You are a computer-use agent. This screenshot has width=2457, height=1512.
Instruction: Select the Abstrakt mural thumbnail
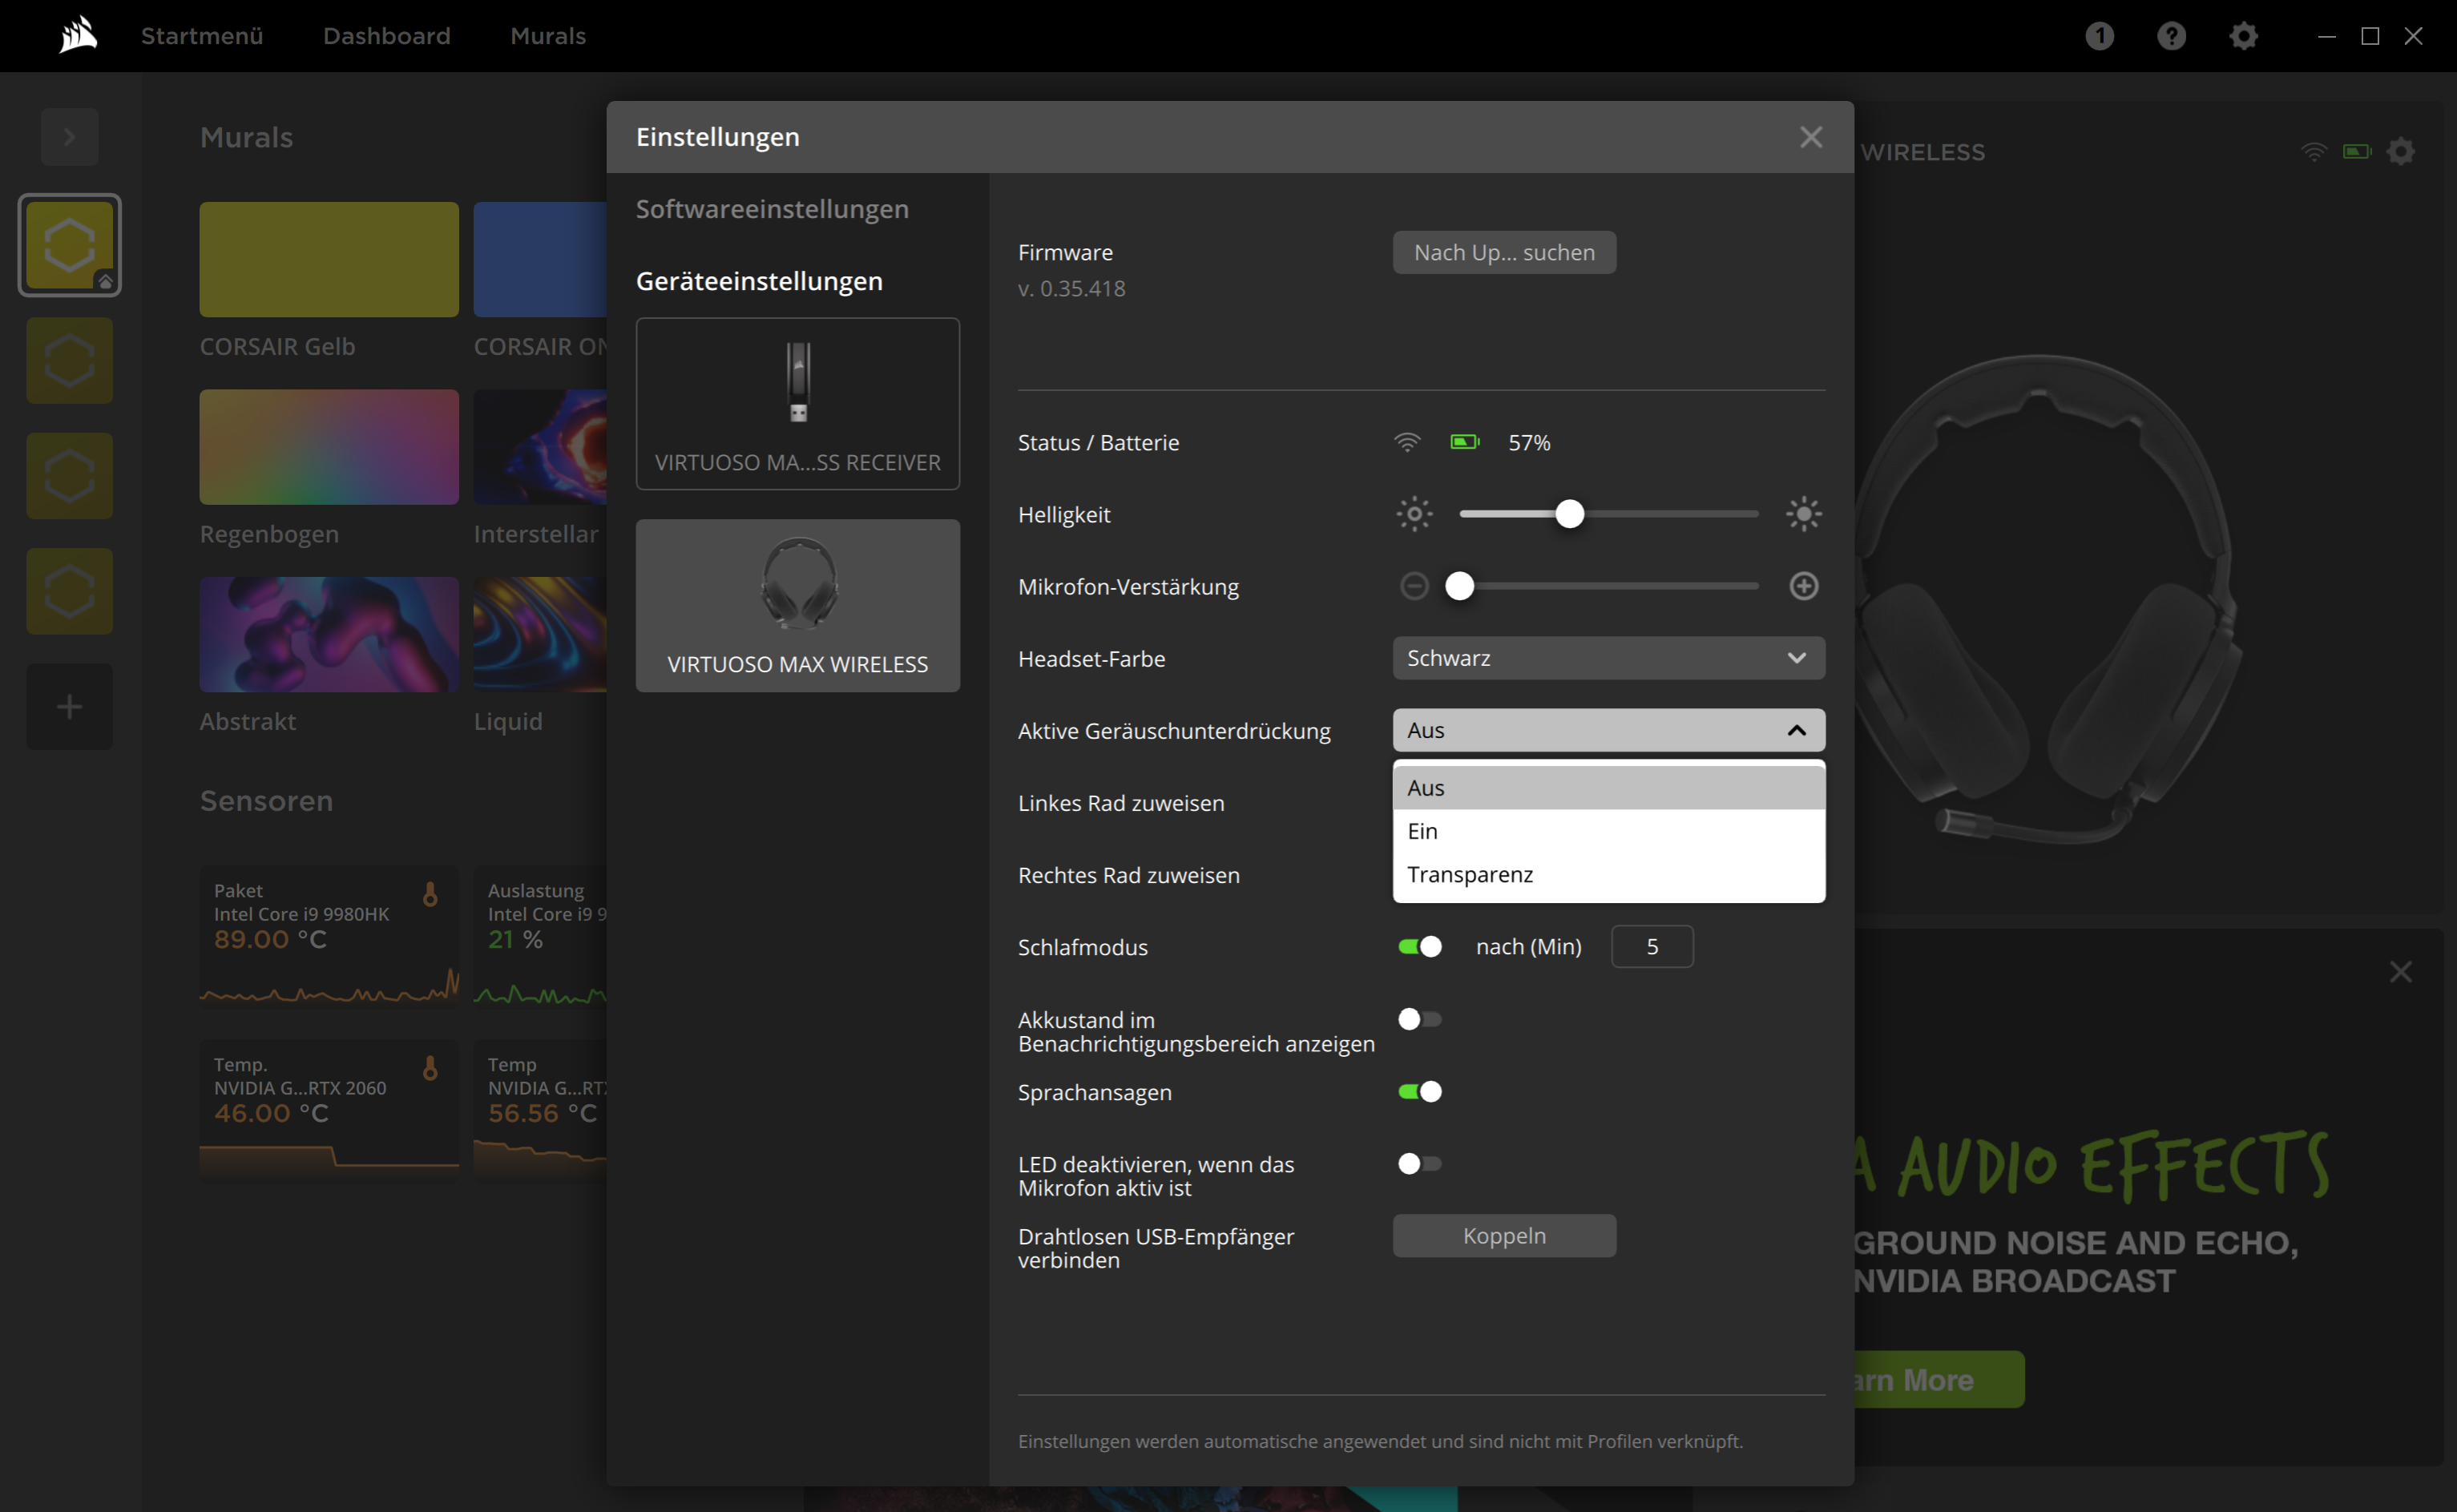pos(329,634)
